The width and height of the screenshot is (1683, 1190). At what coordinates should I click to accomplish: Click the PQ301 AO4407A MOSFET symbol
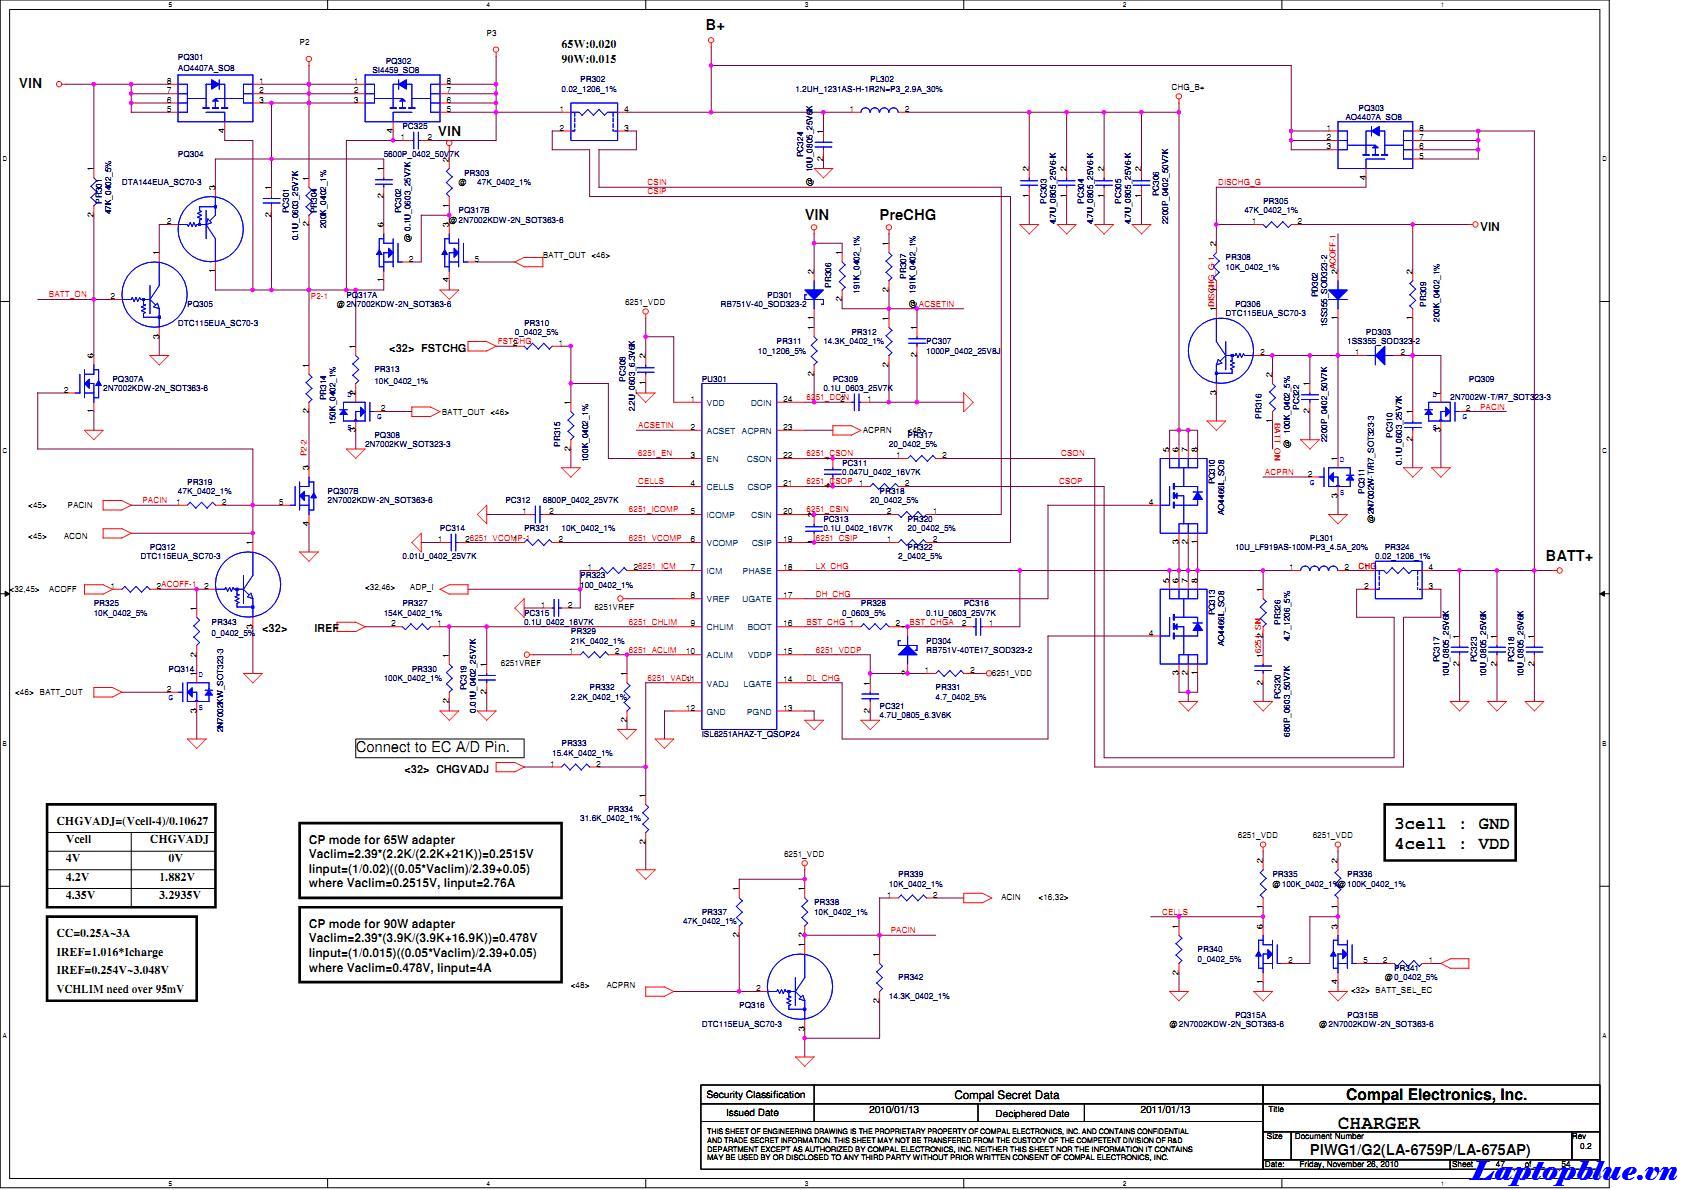[214, 98]
